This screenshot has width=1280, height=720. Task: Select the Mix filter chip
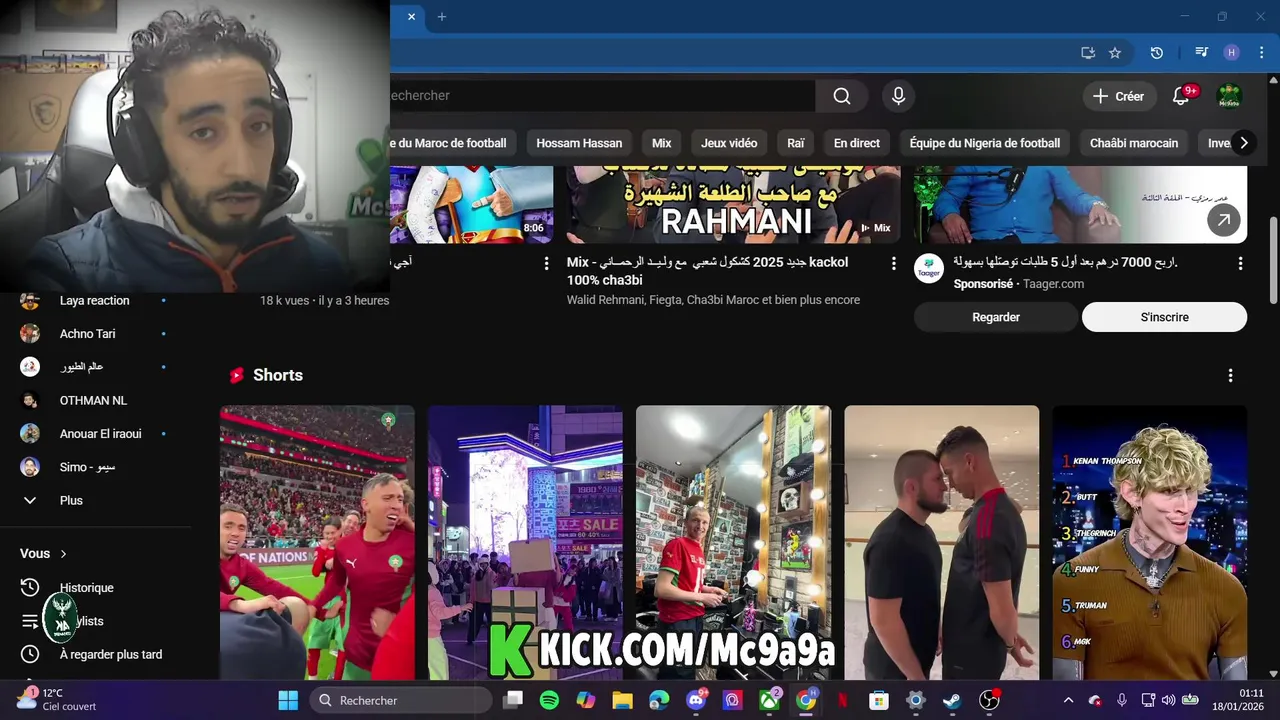(x=662, y=143)
